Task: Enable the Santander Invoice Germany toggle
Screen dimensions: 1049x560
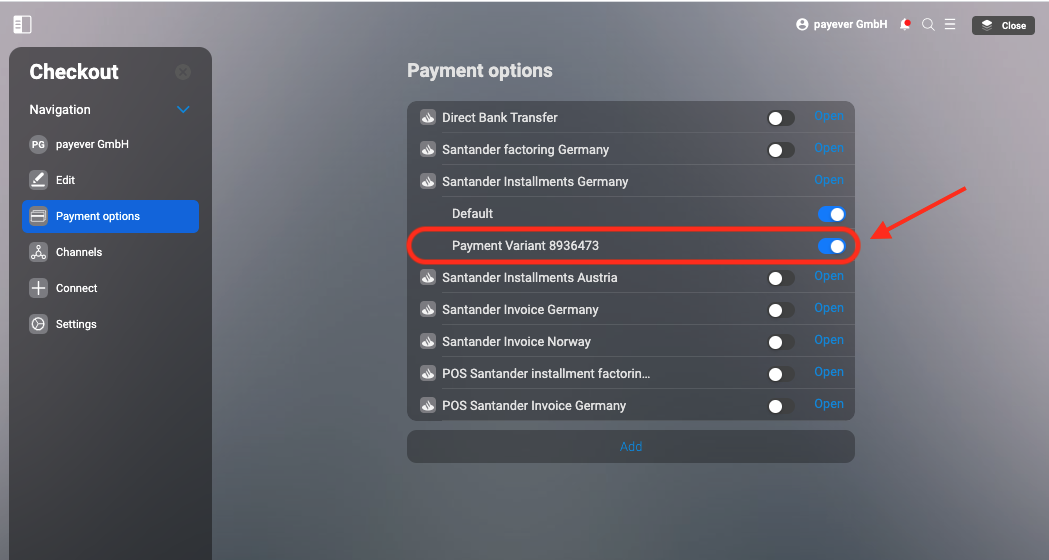Action: (781, 310)
